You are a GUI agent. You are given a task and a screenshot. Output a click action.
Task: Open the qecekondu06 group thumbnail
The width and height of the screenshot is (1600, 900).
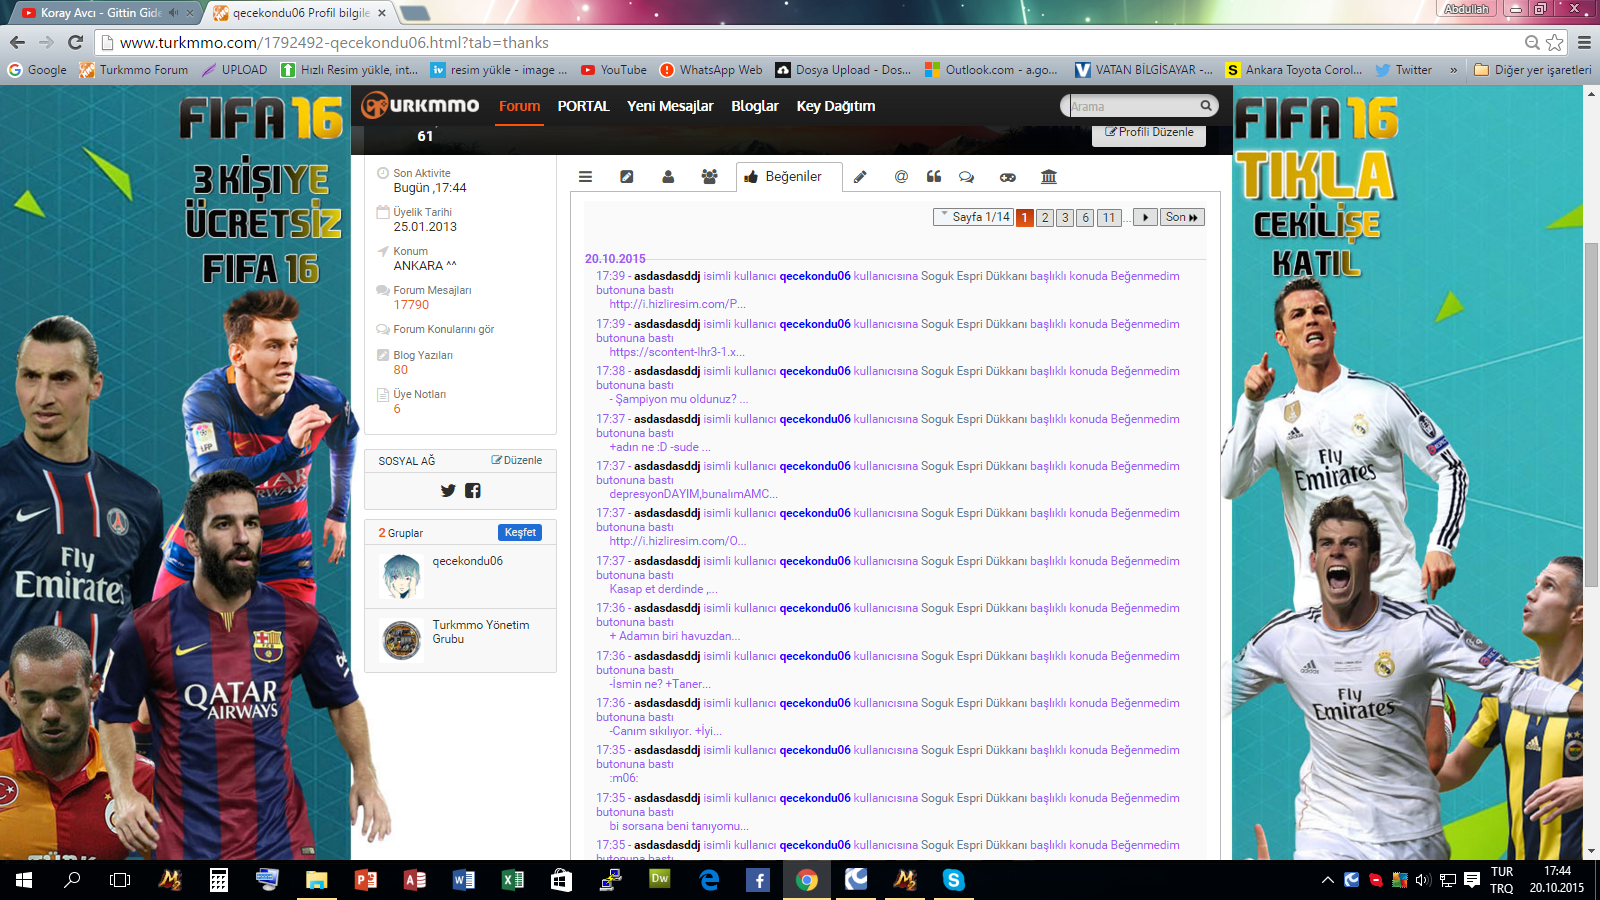[402, 576]
